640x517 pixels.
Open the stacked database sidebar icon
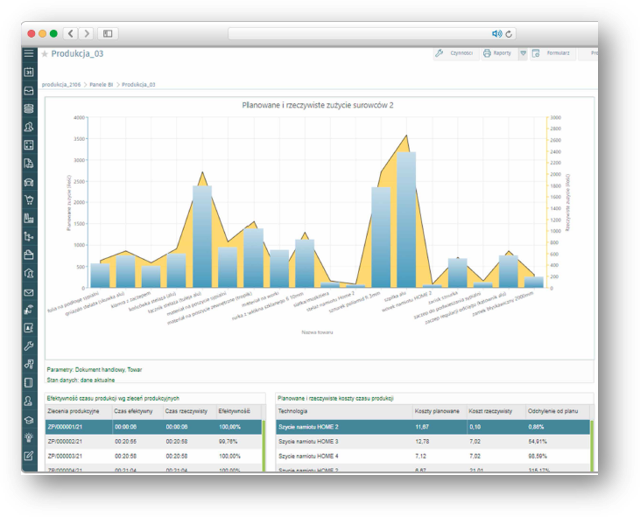tap(29, 109)
